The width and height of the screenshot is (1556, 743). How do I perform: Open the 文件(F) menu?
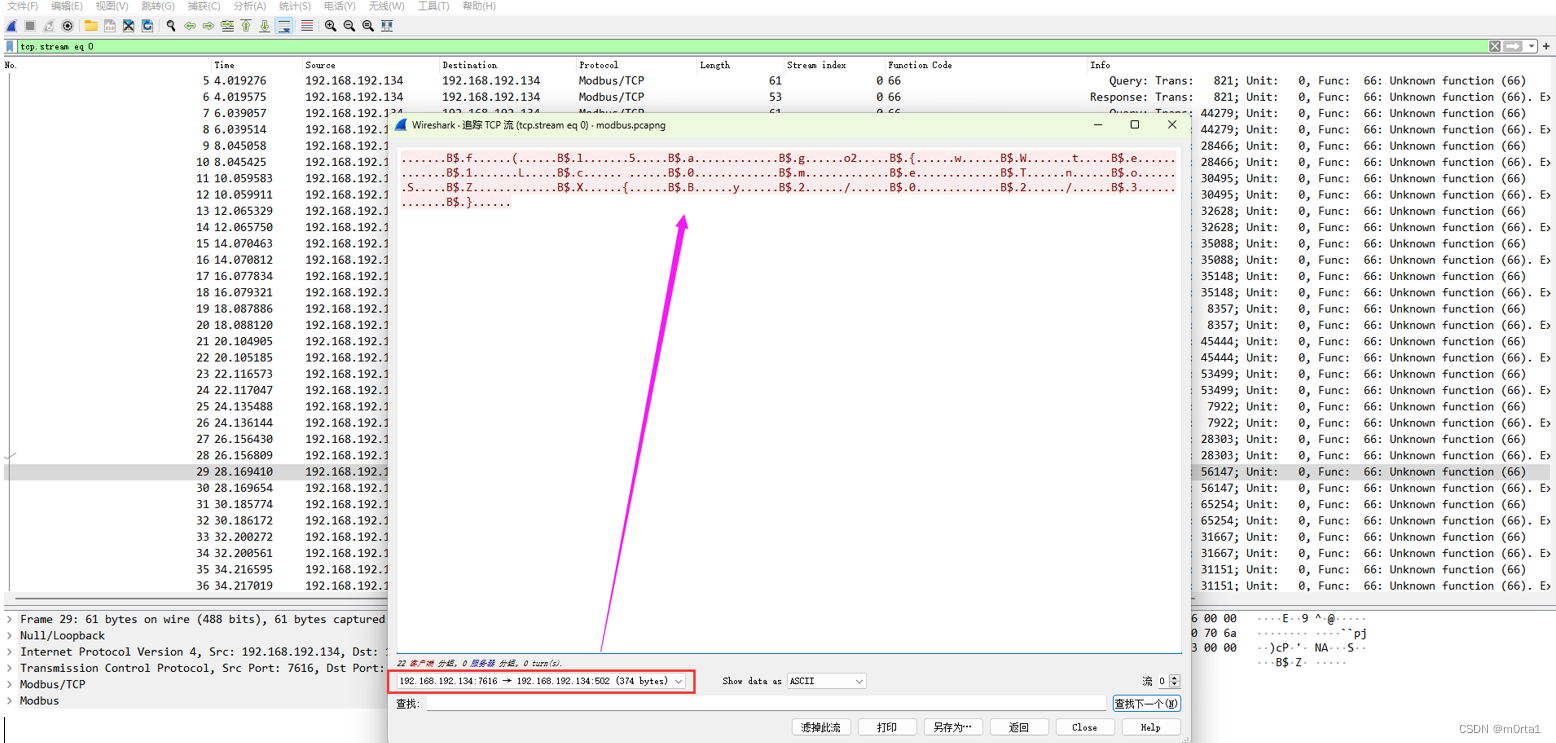pos(23,6)
